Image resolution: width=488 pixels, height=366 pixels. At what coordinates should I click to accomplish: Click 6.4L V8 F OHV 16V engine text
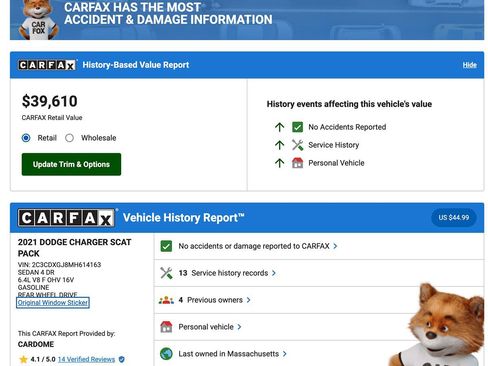coord(46,280)
